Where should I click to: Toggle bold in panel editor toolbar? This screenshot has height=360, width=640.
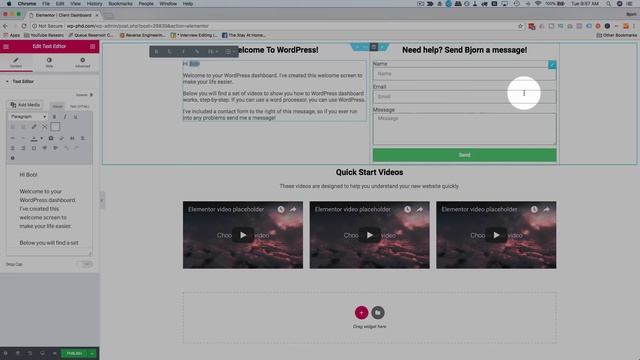(54, 117)
